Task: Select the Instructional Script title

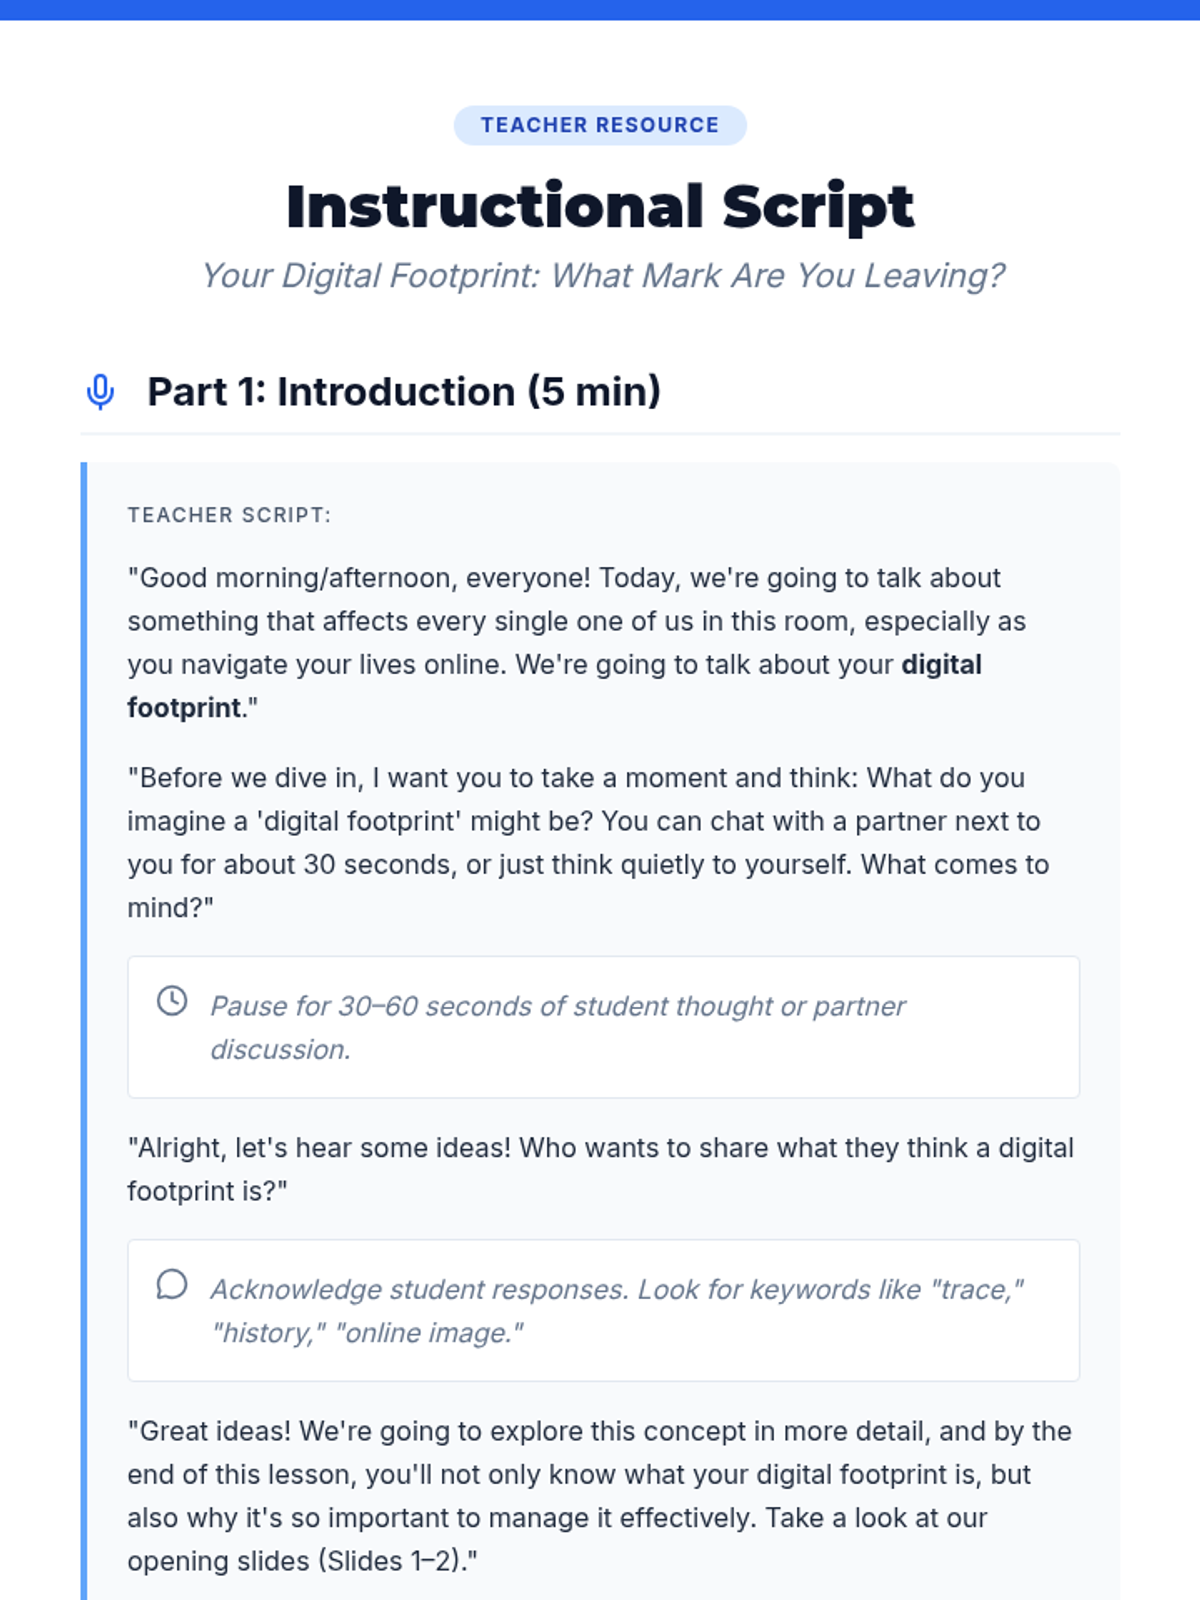Action: (600, 207)
